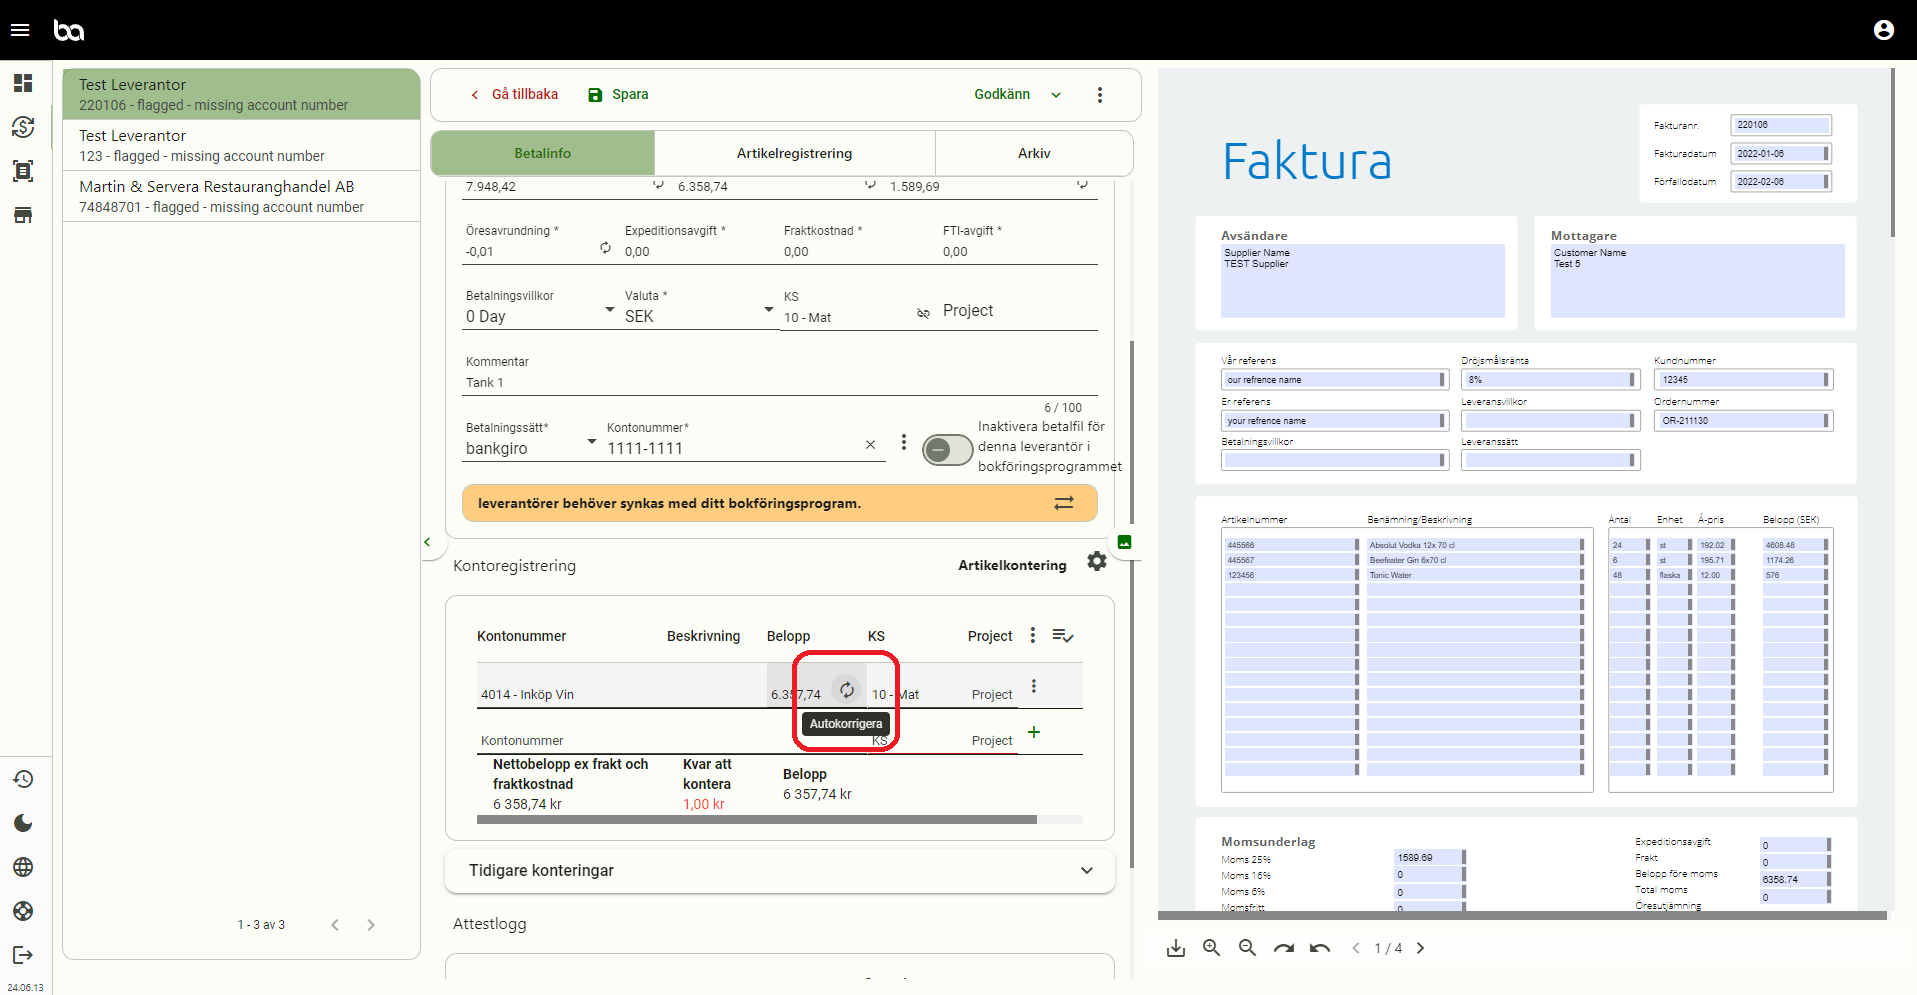Clear the Kontonummer 1111-1111 field

[870, 445]
